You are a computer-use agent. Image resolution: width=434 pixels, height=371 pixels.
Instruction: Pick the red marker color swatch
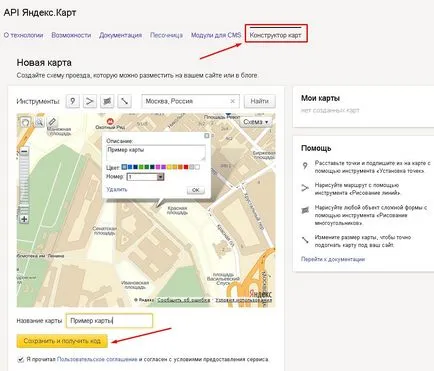click(x=186, y=167)
